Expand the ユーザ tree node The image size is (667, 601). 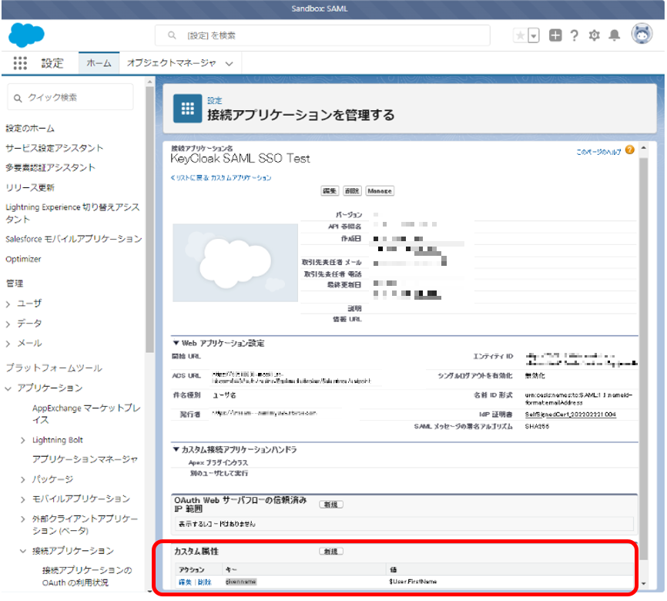[x=8, y=304]
